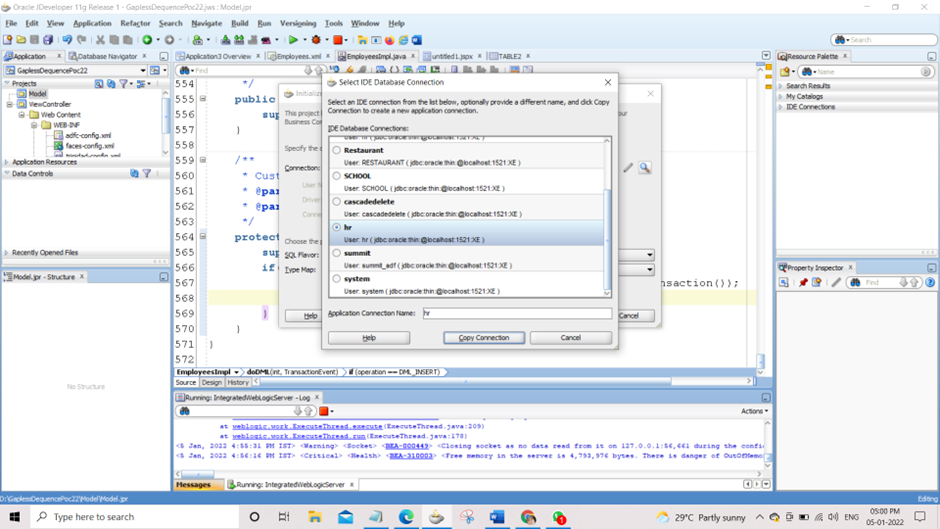Click the red stop icon in log toolbar

pyautogui.click(x=324, y=411)
